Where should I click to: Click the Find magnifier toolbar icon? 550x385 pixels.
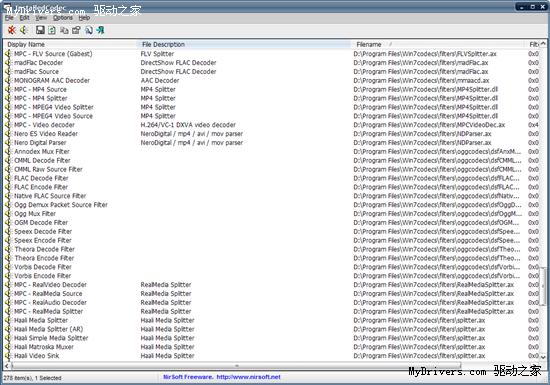[x=88, y=30]
